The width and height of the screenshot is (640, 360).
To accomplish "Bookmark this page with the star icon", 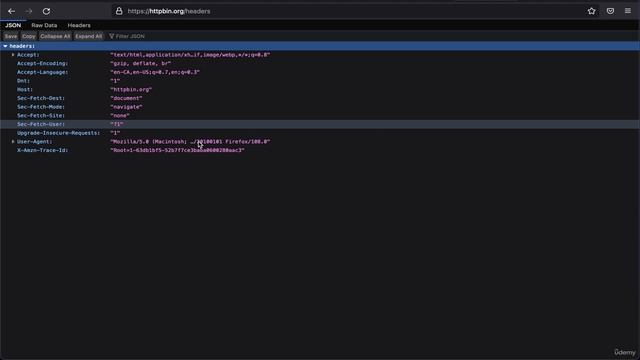I will [x=591, y=11].
